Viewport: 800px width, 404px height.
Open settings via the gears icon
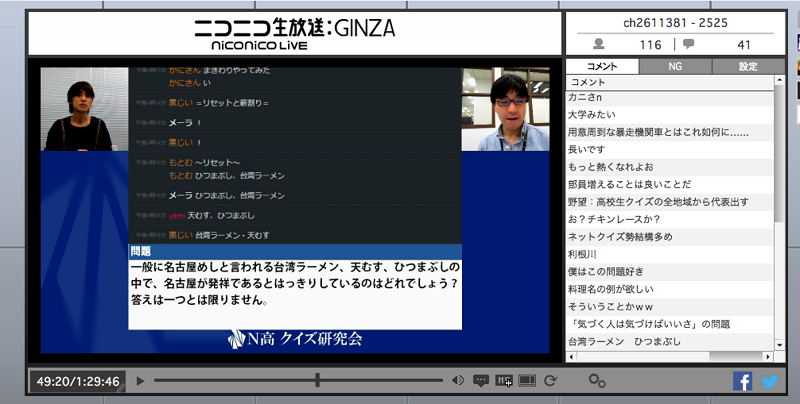[x=597, y=381]
